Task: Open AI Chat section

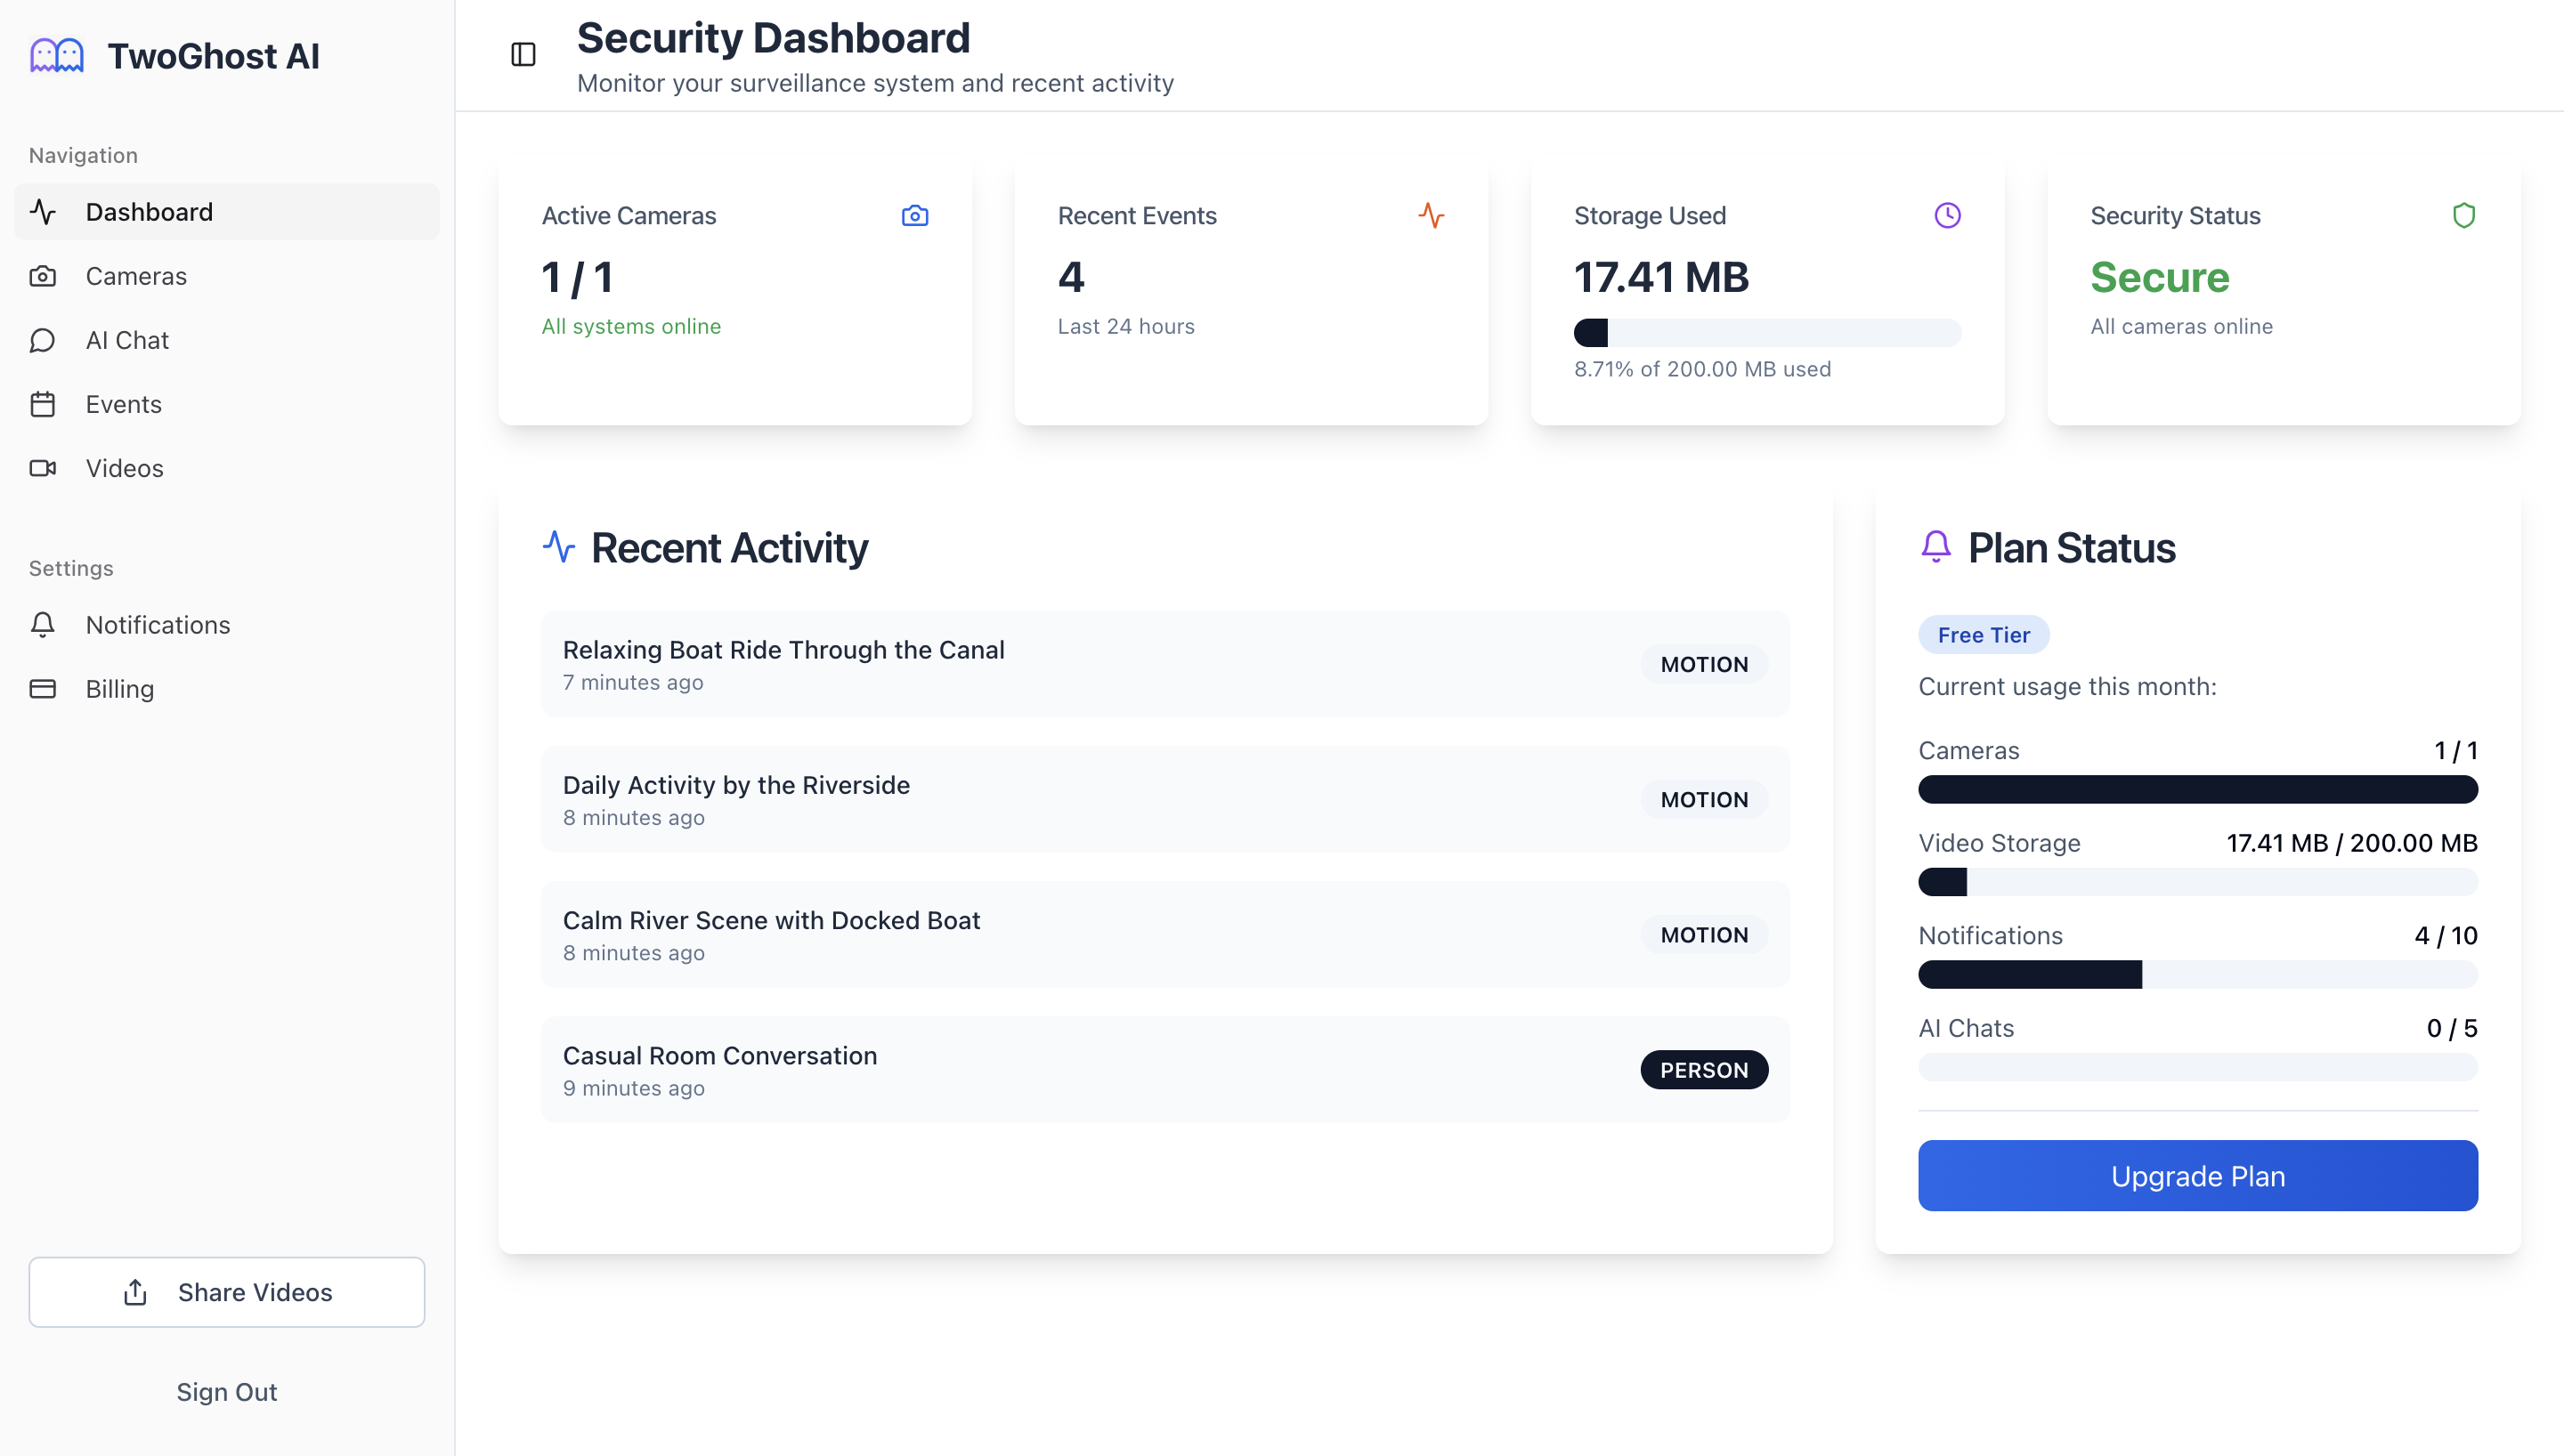Action: (x=227, y=340)
